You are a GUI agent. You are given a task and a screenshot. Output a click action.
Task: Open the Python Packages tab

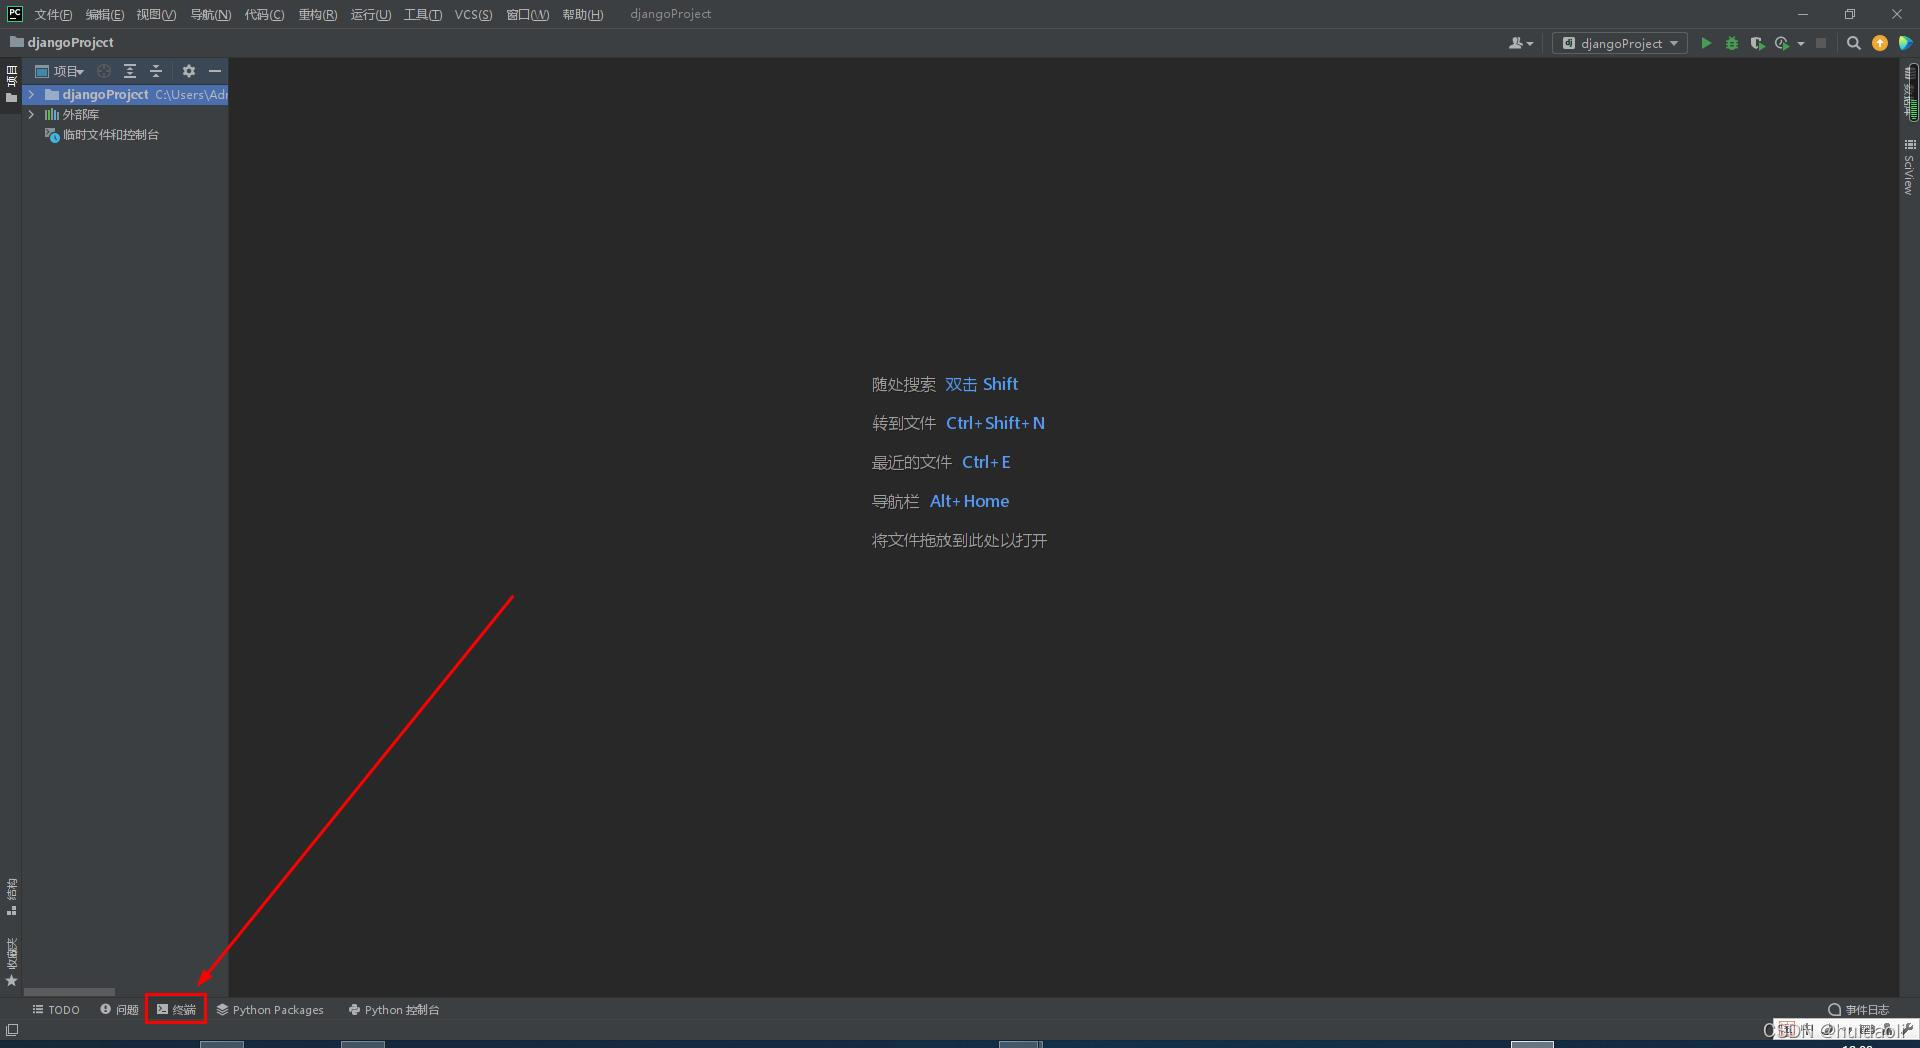pyautogui.click(x=270, y=1010)
